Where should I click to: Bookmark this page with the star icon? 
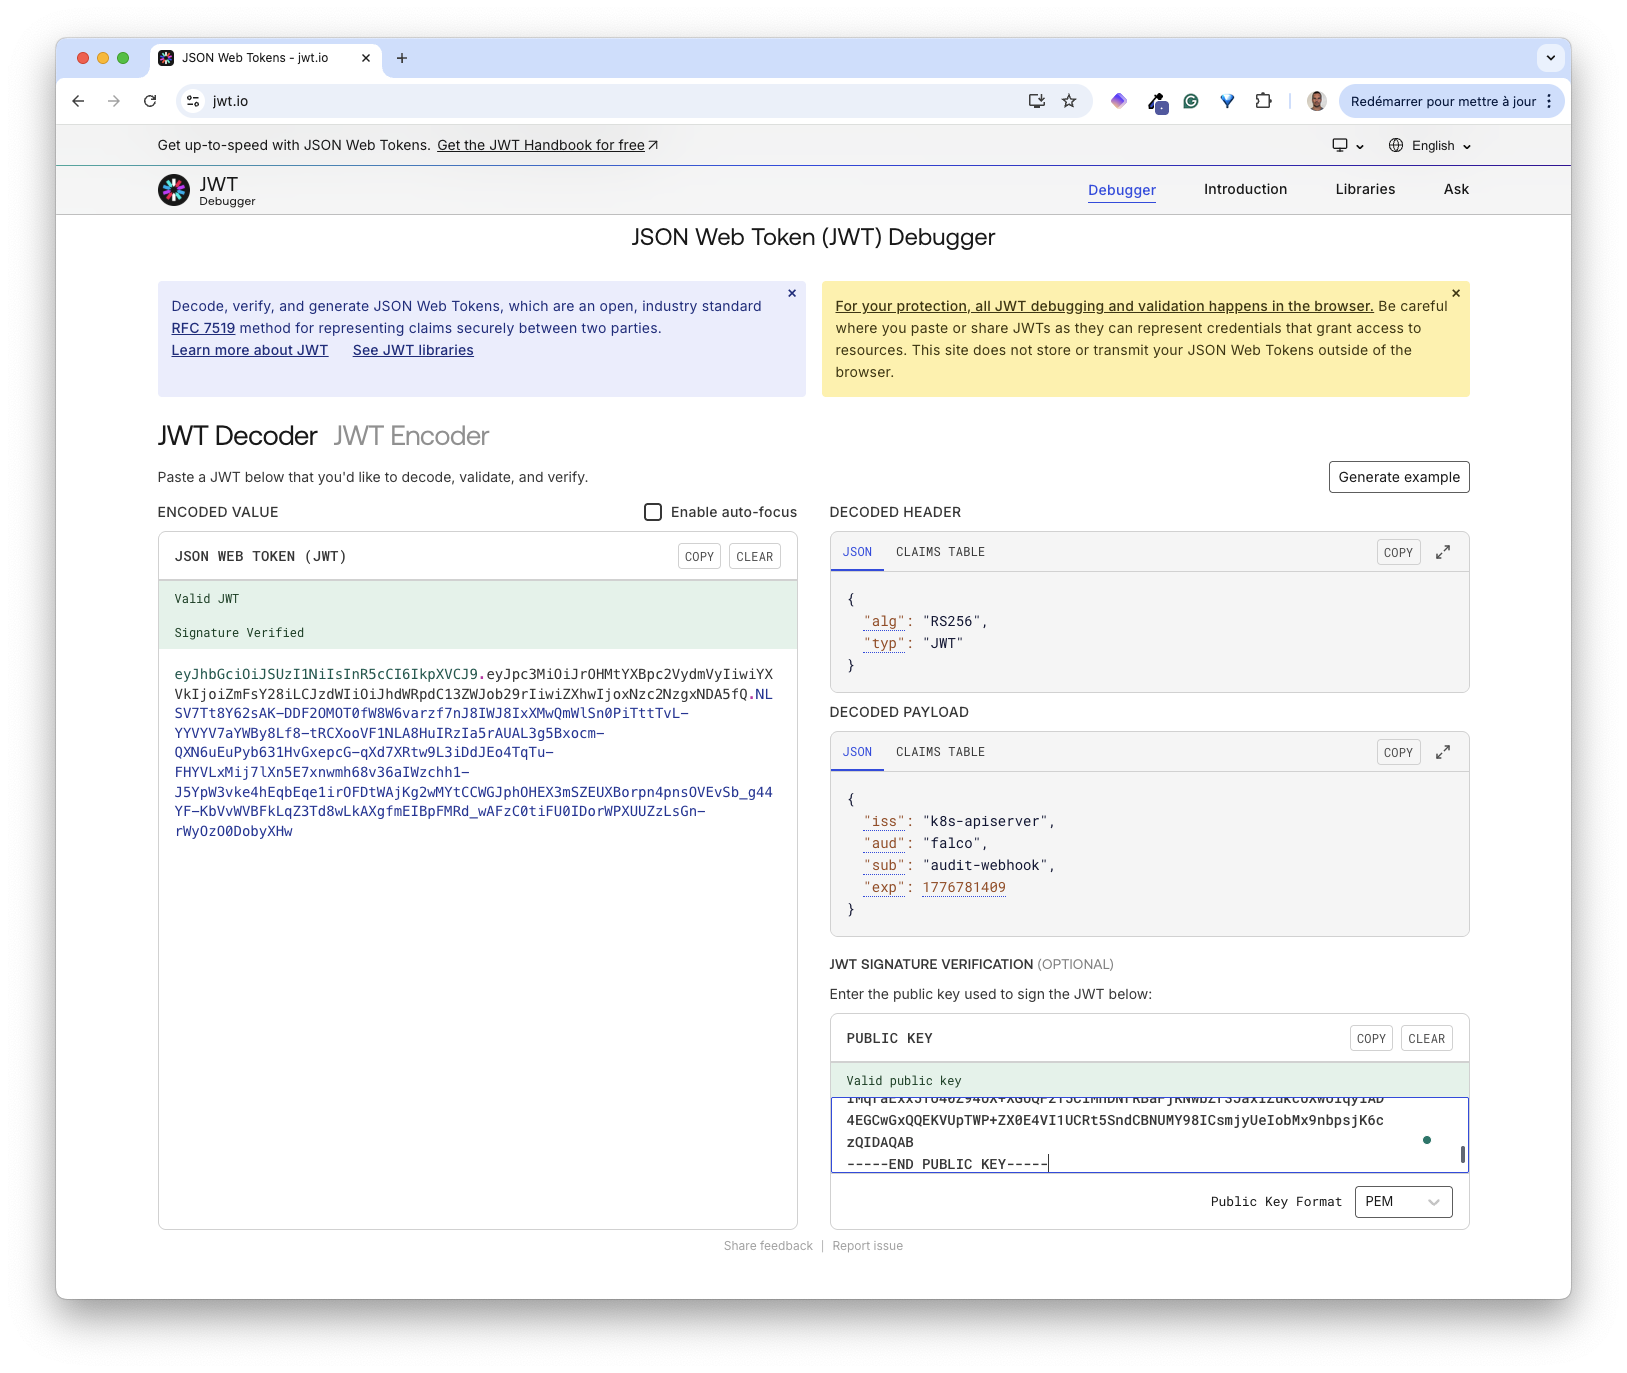pos(1069,101)
